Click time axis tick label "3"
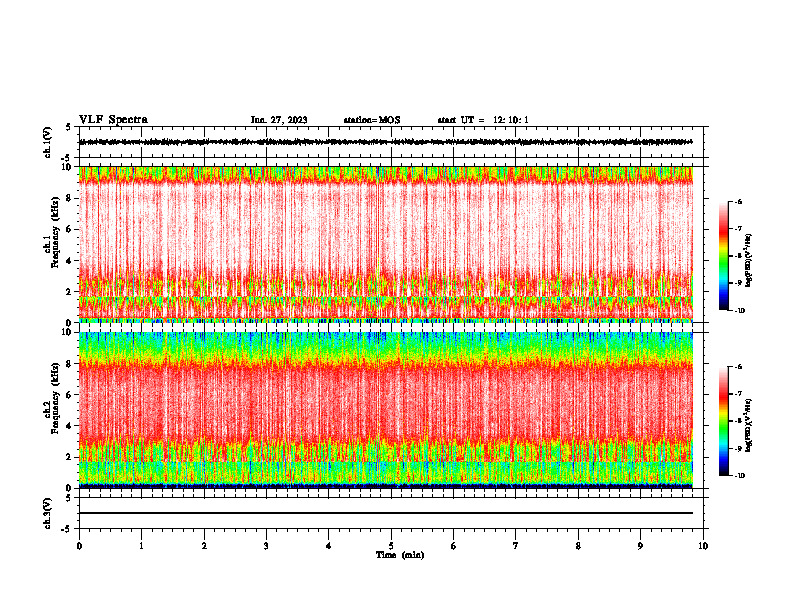 tap(266, 546)
